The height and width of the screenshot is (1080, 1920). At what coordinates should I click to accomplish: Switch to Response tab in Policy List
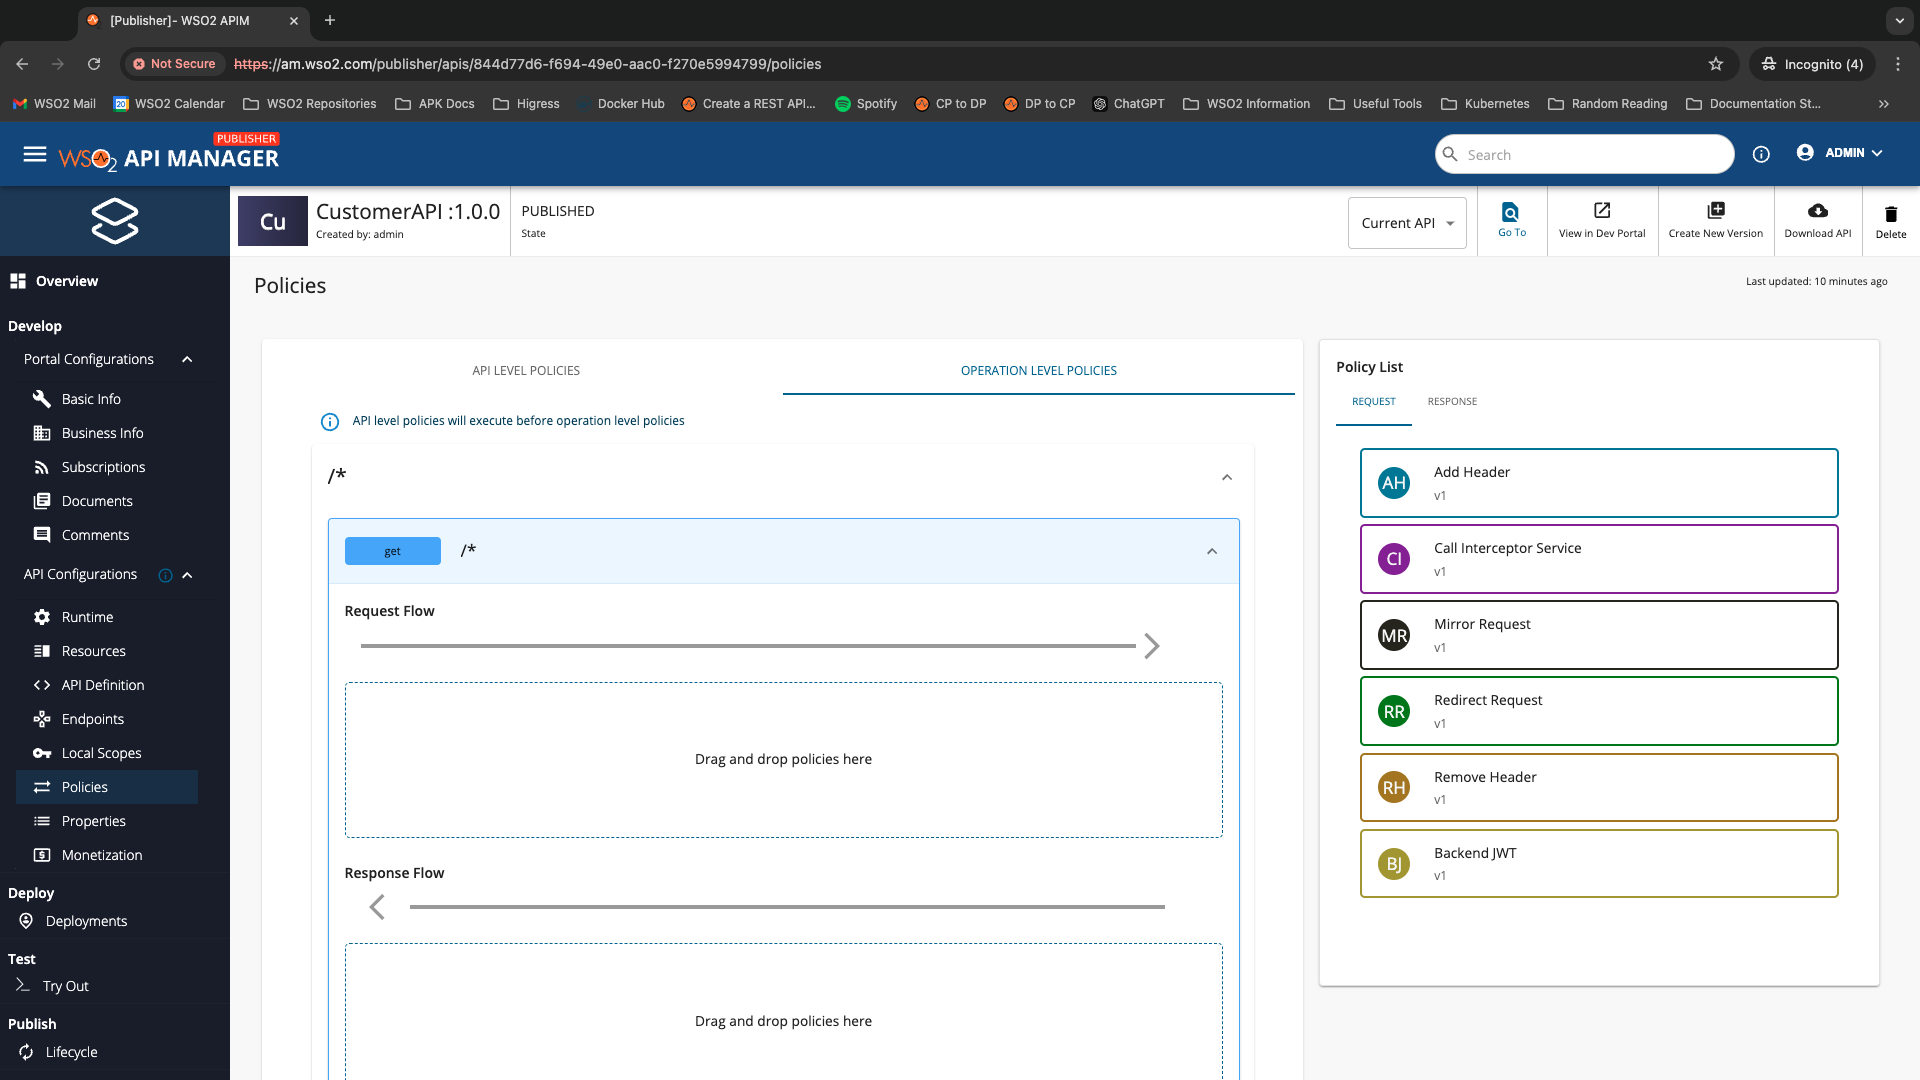(1452, 402)
